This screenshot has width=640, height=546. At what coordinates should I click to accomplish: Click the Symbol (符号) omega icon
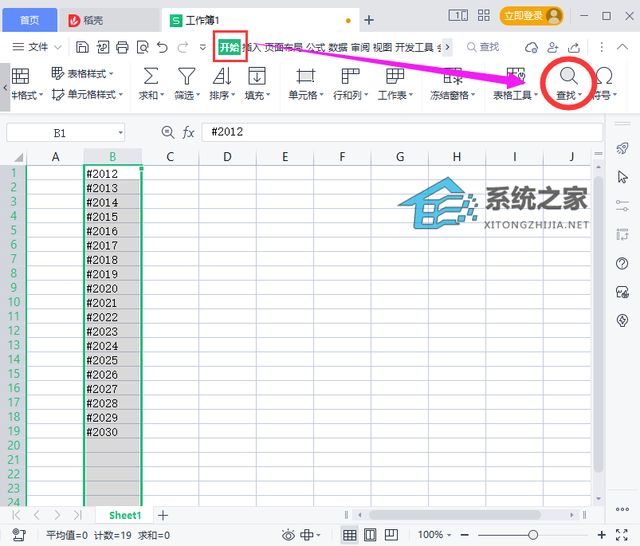click(x=604, y=76)
